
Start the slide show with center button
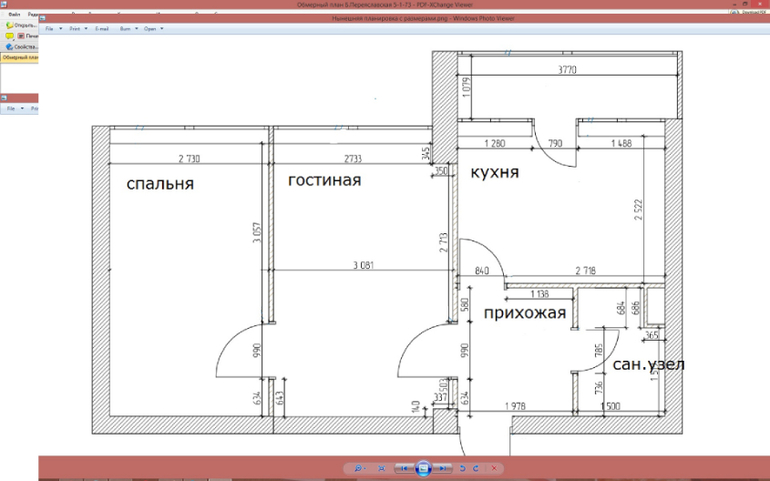[423, 468]
